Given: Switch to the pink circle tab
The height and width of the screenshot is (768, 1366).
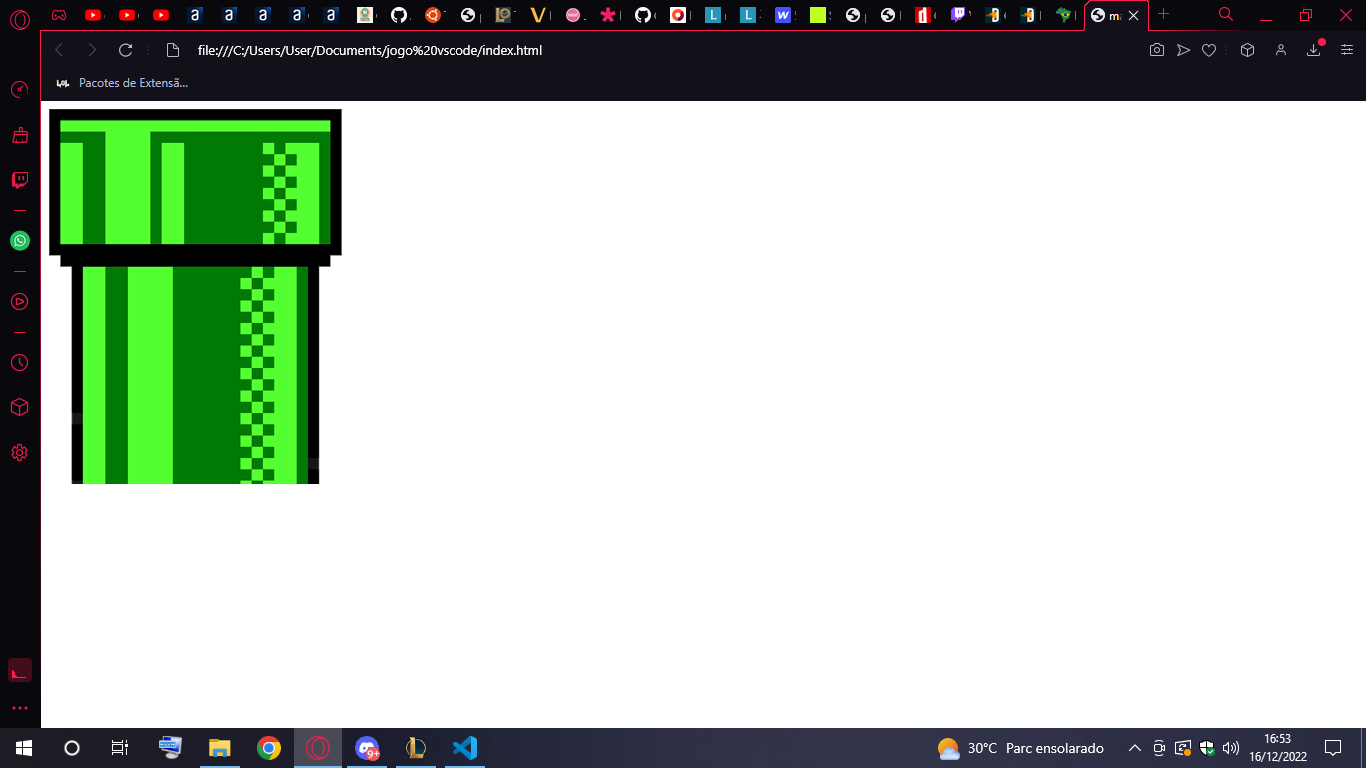Looking at the screenshot, I should click(573, 15).
